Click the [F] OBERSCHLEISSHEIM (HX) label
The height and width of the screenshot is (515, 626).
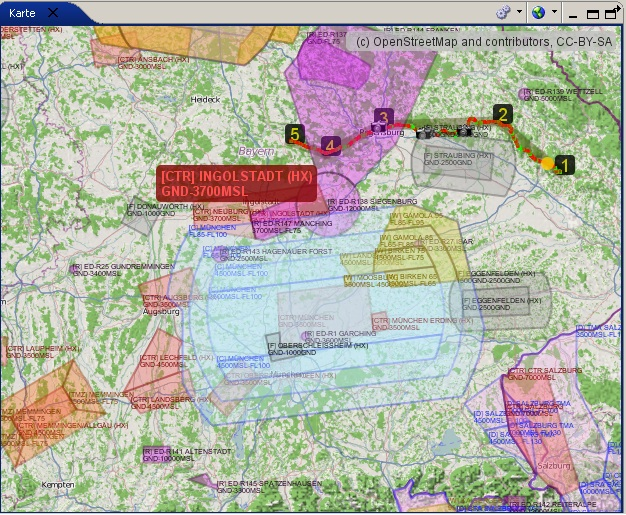click(x=318, y=349)
